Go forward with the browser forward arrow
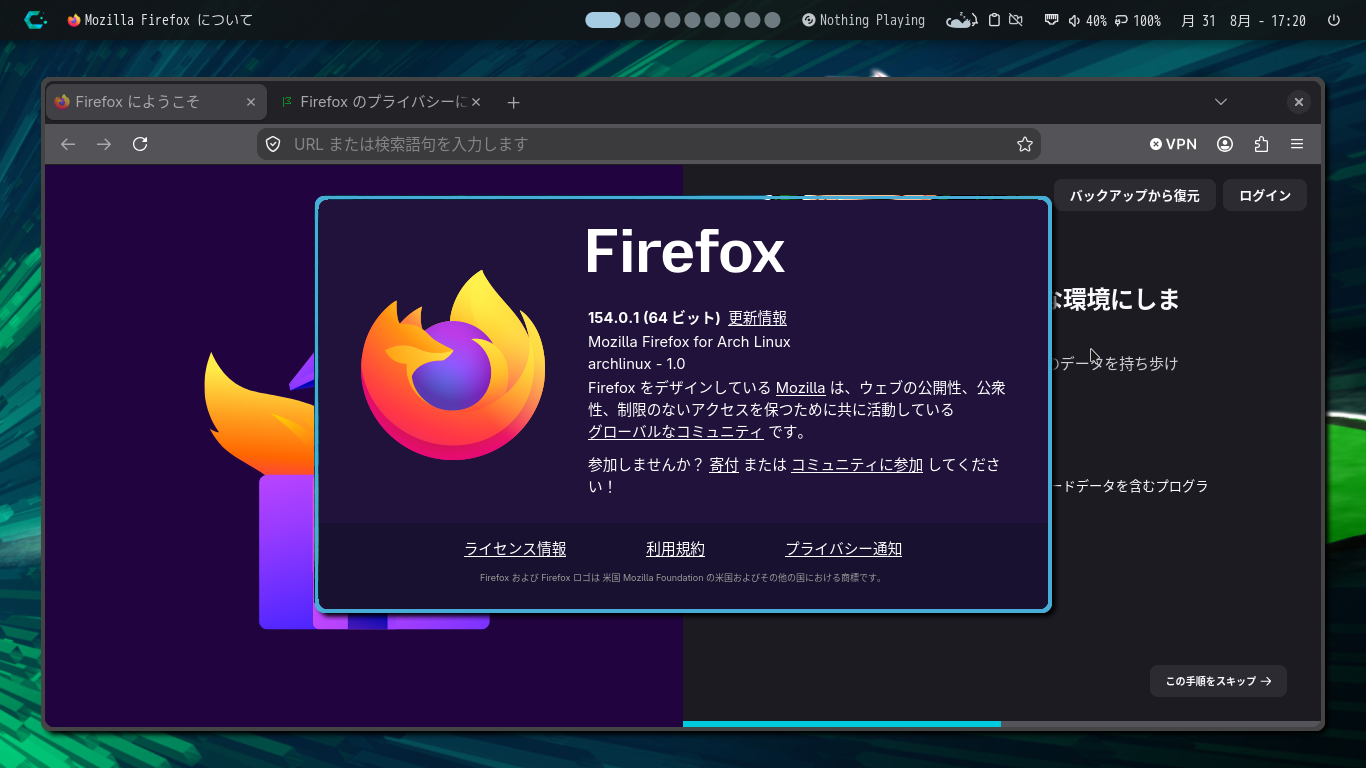The image size is (1366, 768). point(104,144)
